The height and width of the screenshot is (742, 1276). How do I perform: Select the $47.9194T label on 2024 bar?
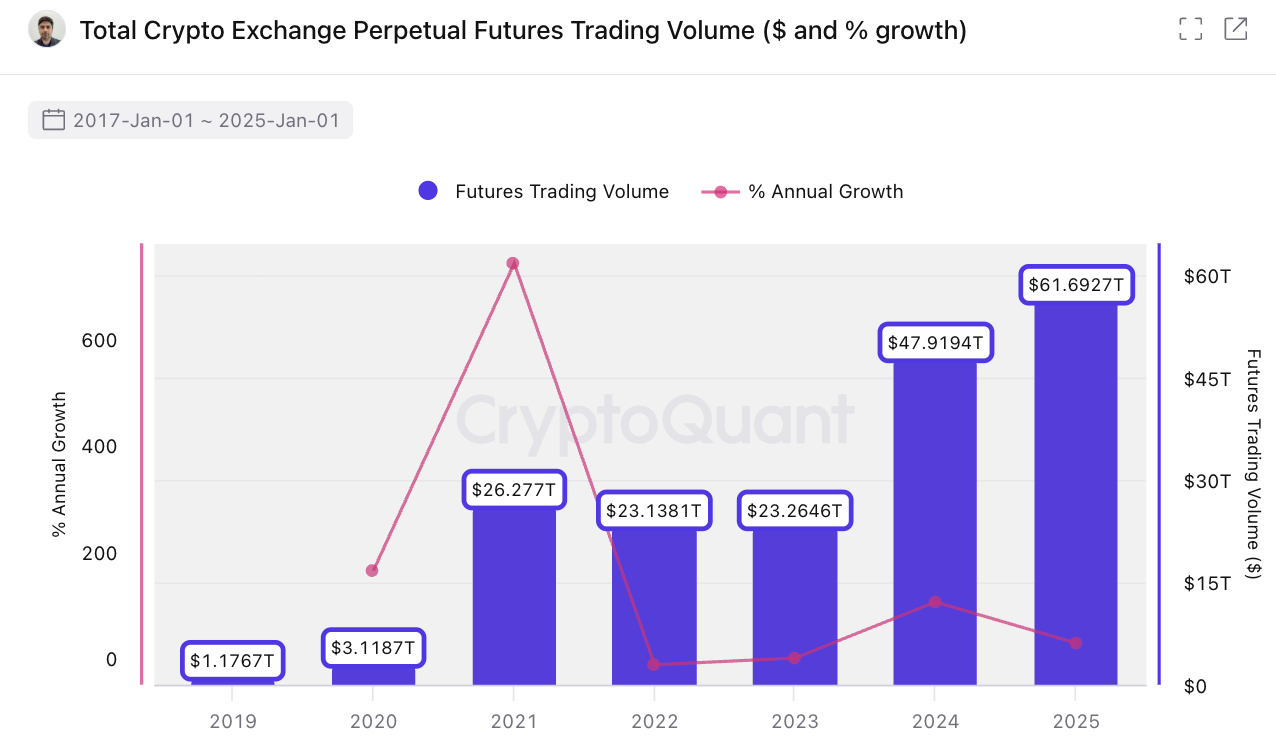point(935,344)
